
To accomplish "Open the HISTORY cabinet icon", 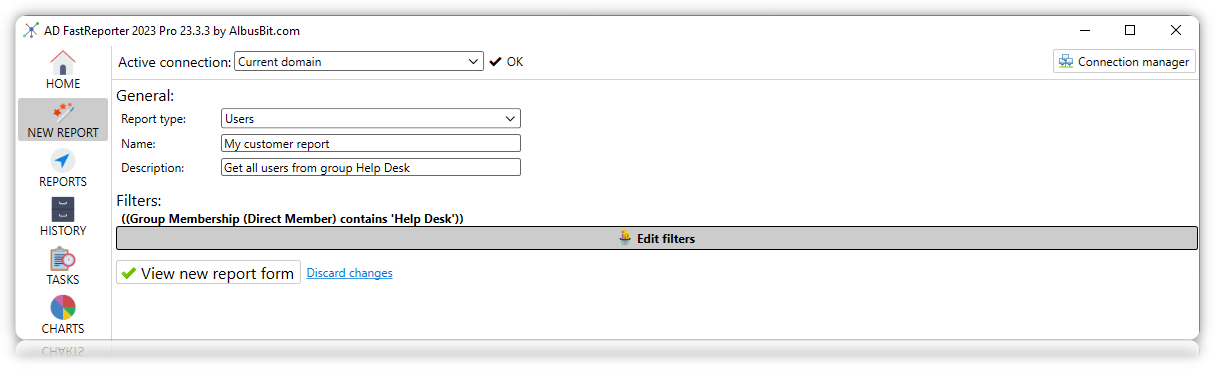I will pyautogui.click(x=63, y=210).
